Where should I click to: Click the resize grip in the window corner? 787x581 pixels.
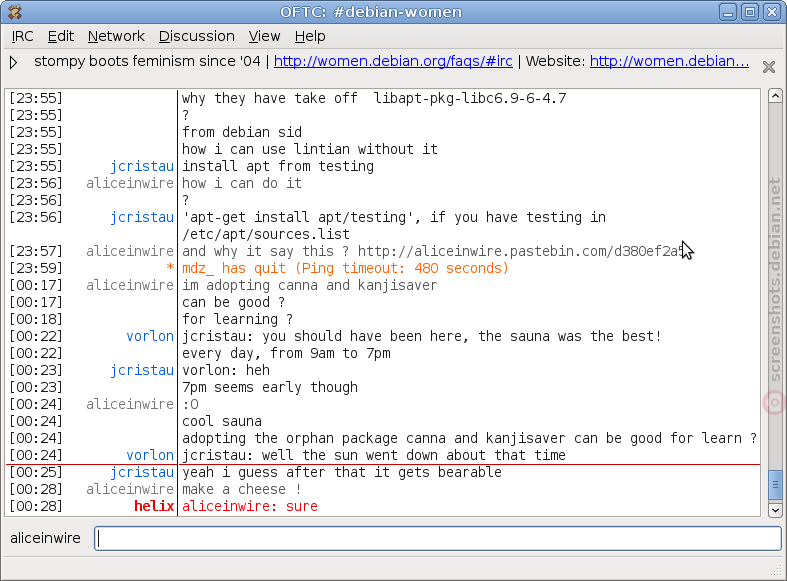[776, 571]
